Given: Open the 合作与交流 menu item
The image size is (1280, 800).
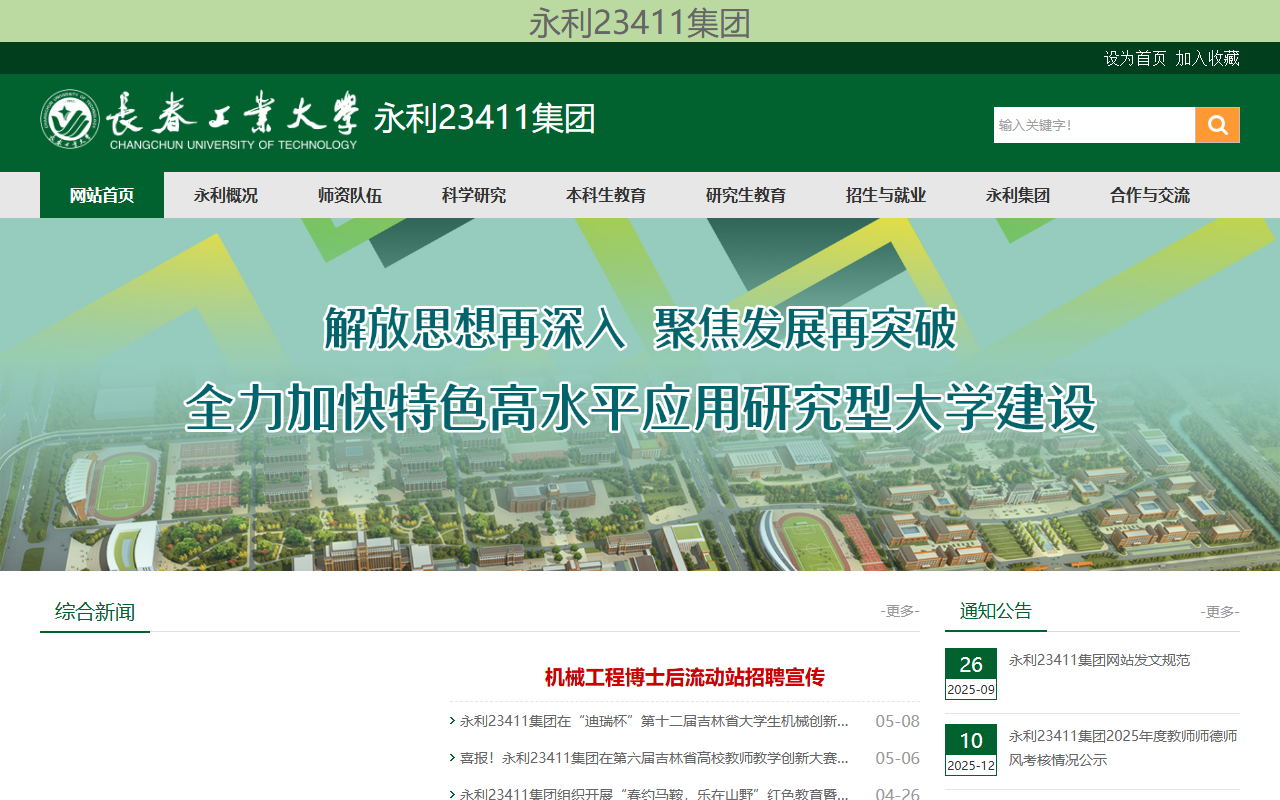Looking at the screenshot, I should [x=1150, y=195].
